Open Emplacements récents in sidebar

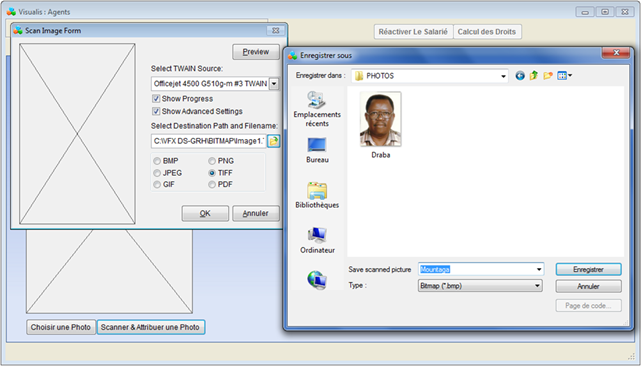pos(317,109)
